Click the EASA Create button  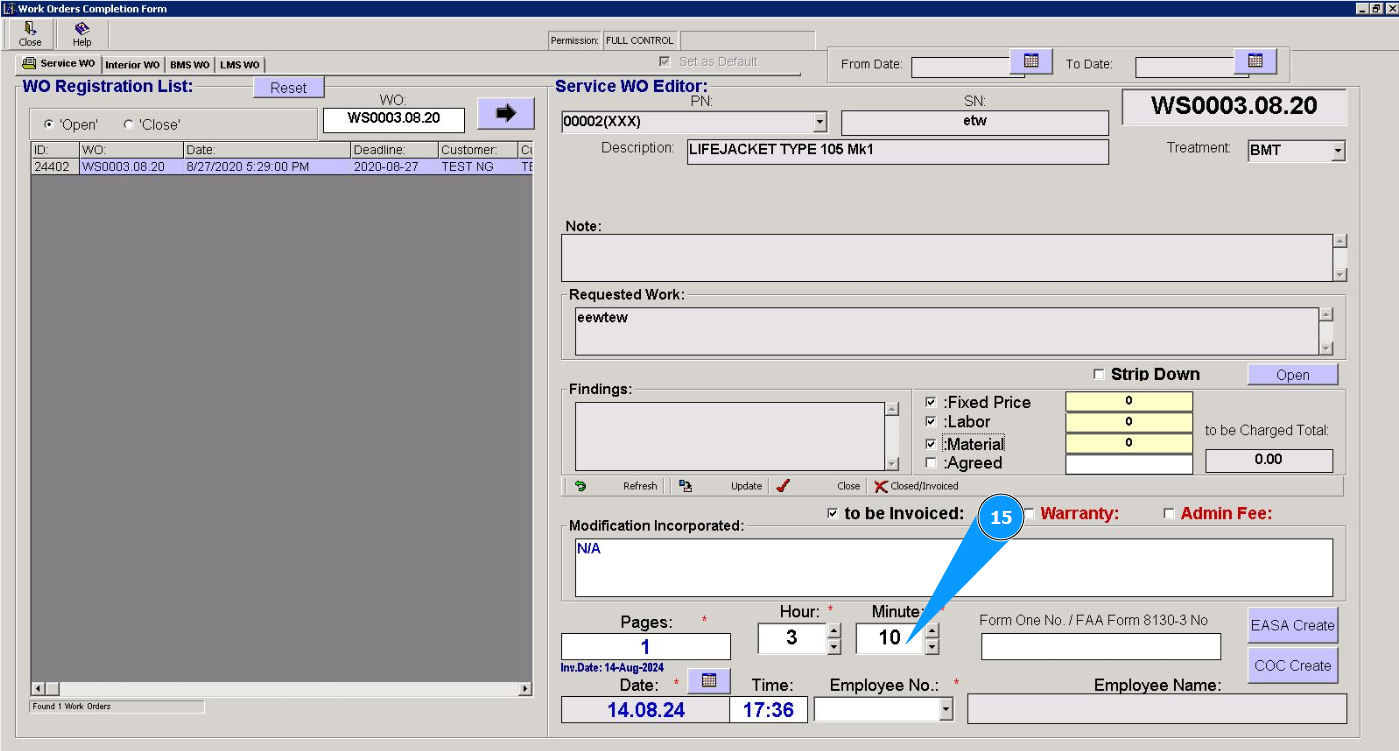[x=1293, y=625]
